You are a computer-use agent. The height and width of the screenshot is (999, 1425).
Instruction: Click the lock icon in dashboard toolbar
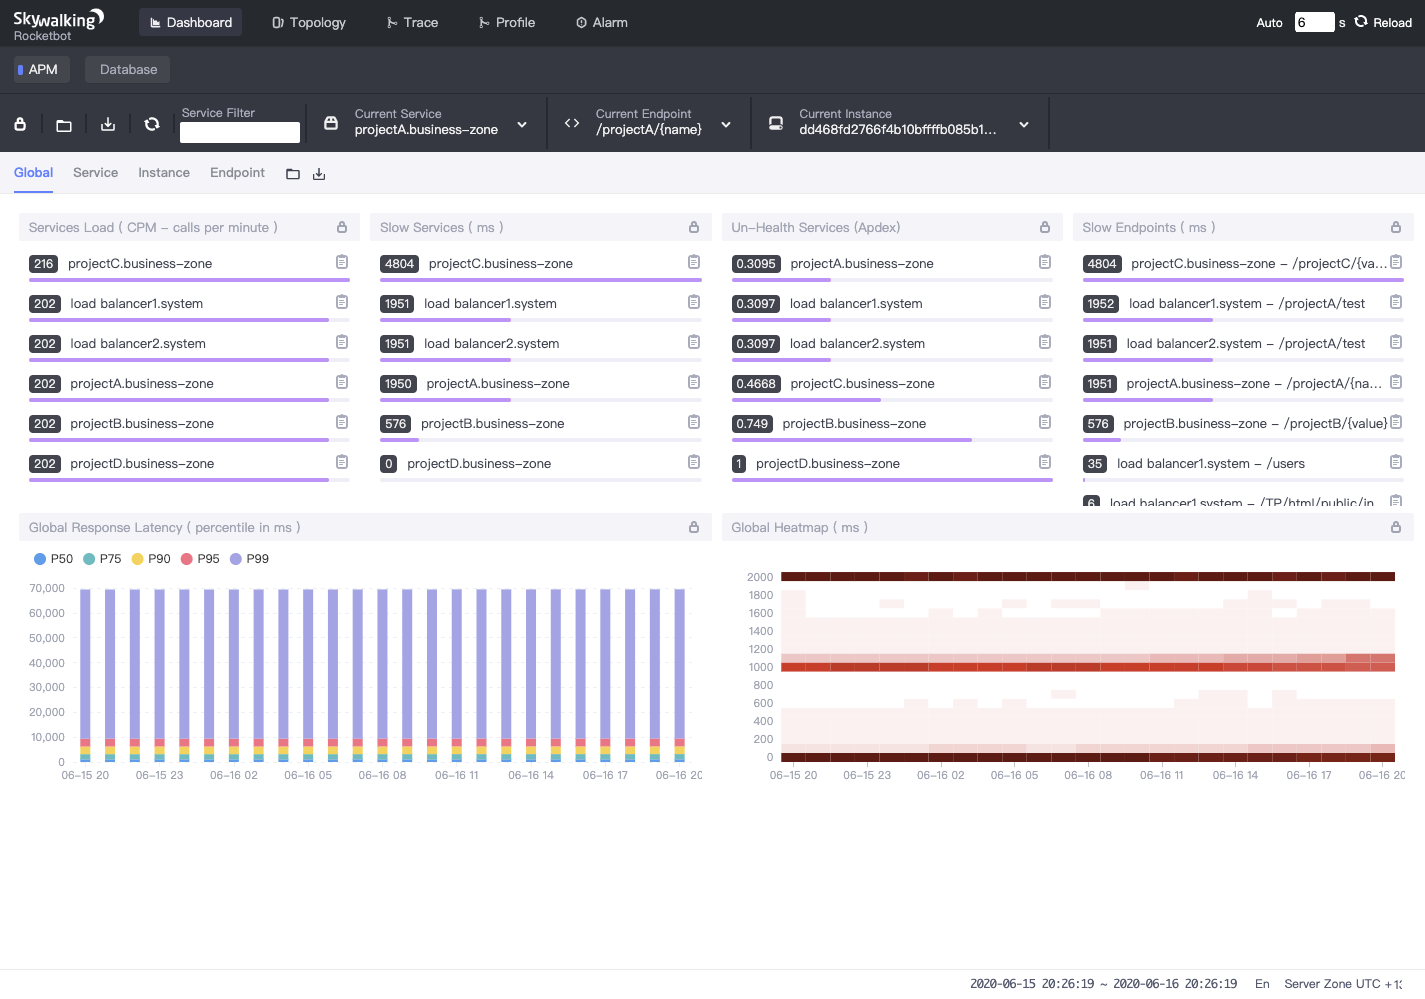tap(20, 124)
